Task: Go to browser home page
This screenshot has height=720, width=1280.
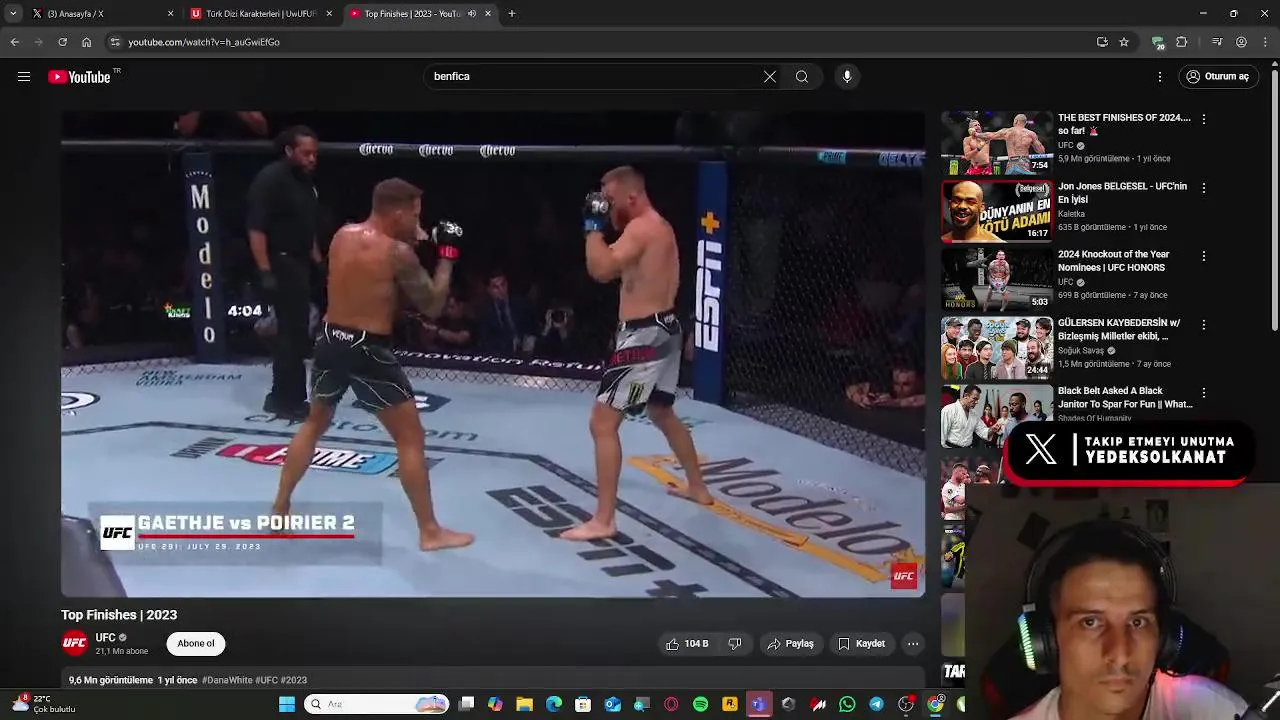Action: [x=86, y=42]
